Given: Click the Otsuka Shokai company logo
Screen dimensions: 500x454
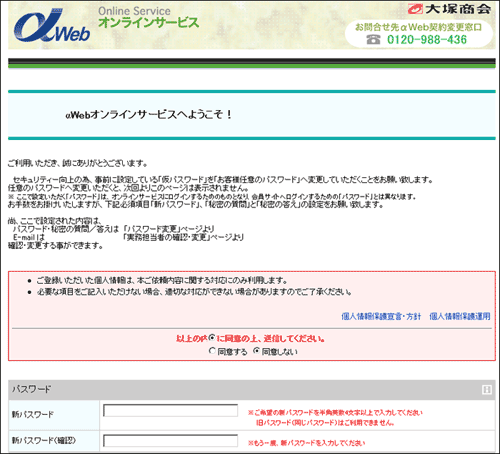Looking at the screenshot, I should tap(449, 9).
